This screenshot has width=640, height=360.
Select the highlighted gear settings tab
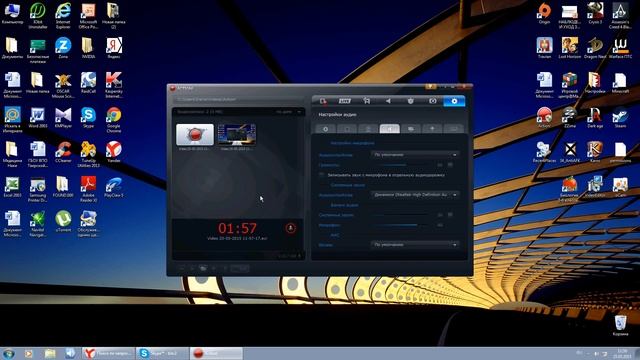[454, 101]
